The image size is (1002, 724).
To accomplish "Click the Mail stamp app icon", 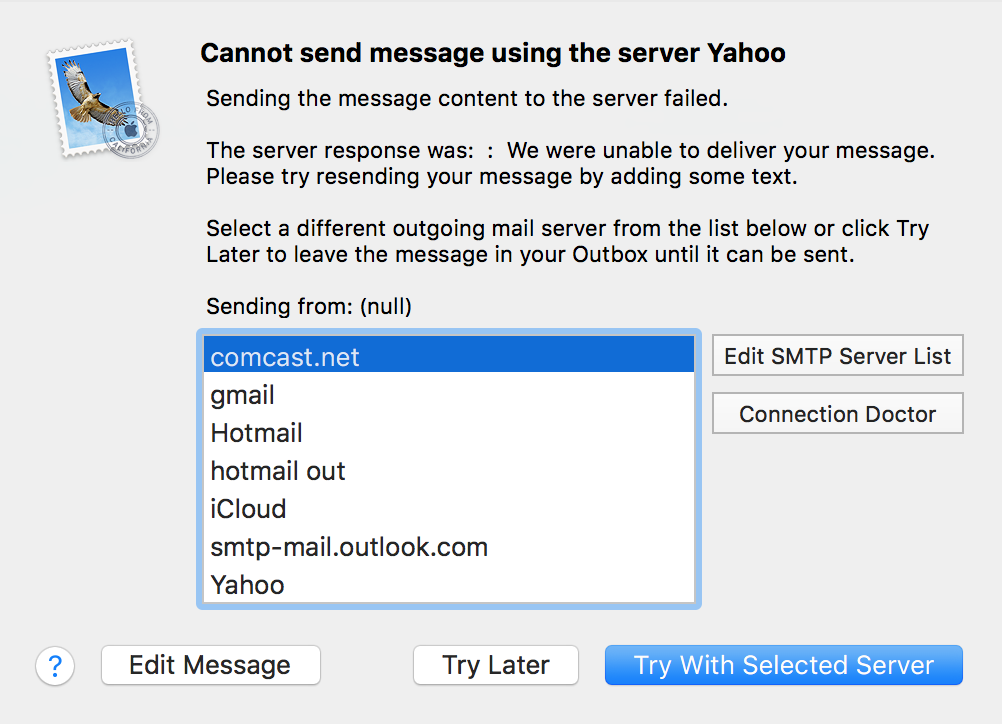I will [x=103, y=99].
